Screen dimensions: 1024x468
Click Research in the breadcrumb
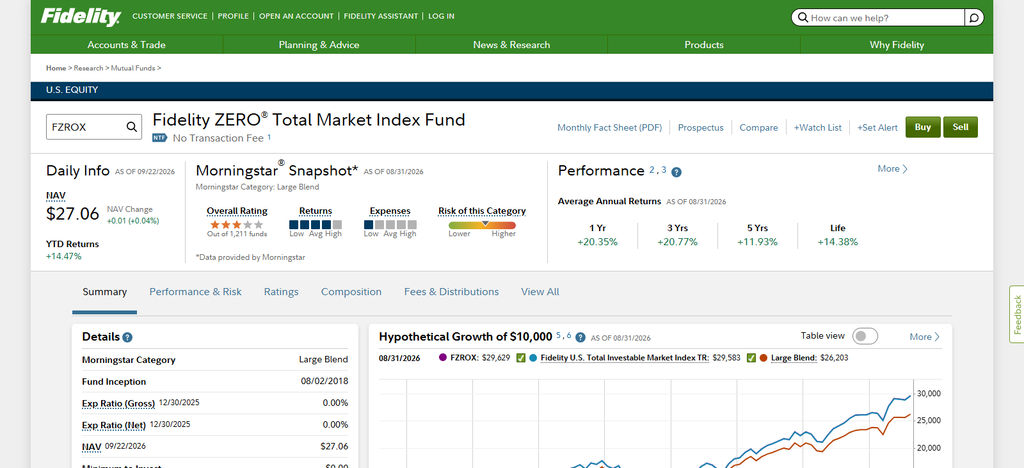(89, 68)
